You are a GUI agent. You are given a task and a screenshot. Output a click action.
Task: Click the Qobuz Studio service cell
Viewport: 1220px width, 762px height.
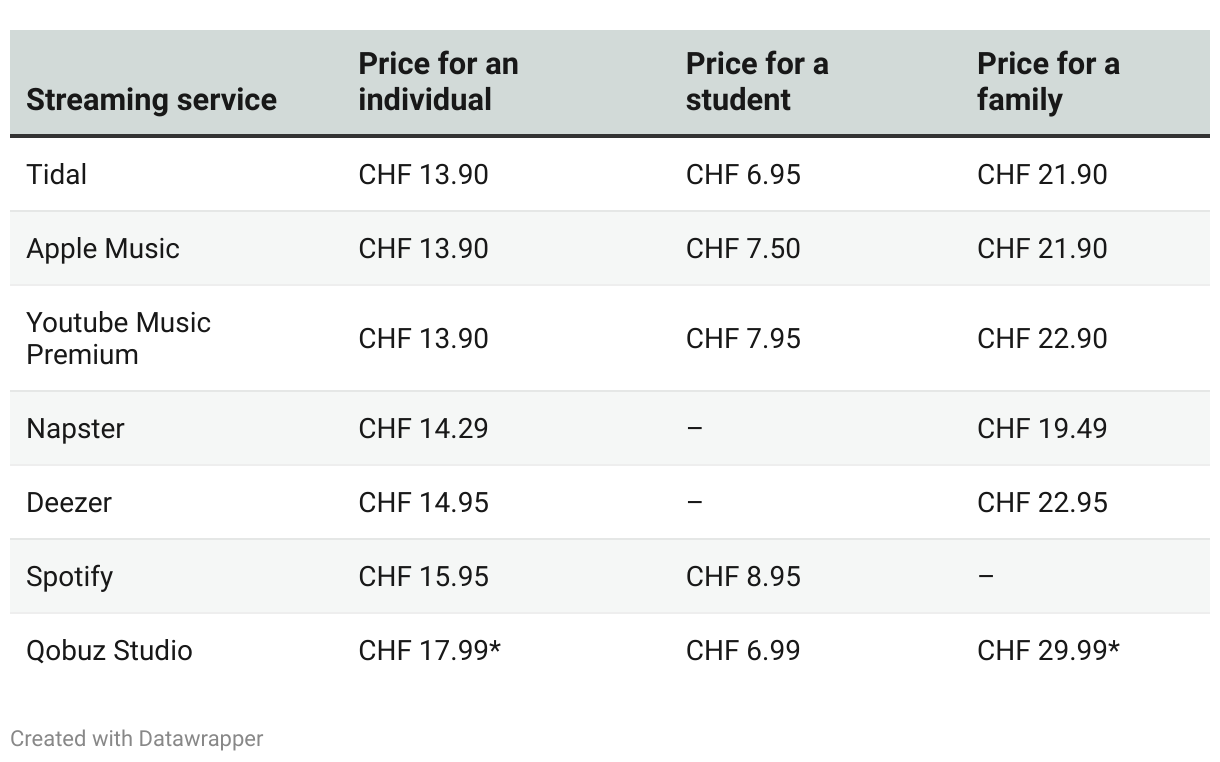(x=109, y=651)
